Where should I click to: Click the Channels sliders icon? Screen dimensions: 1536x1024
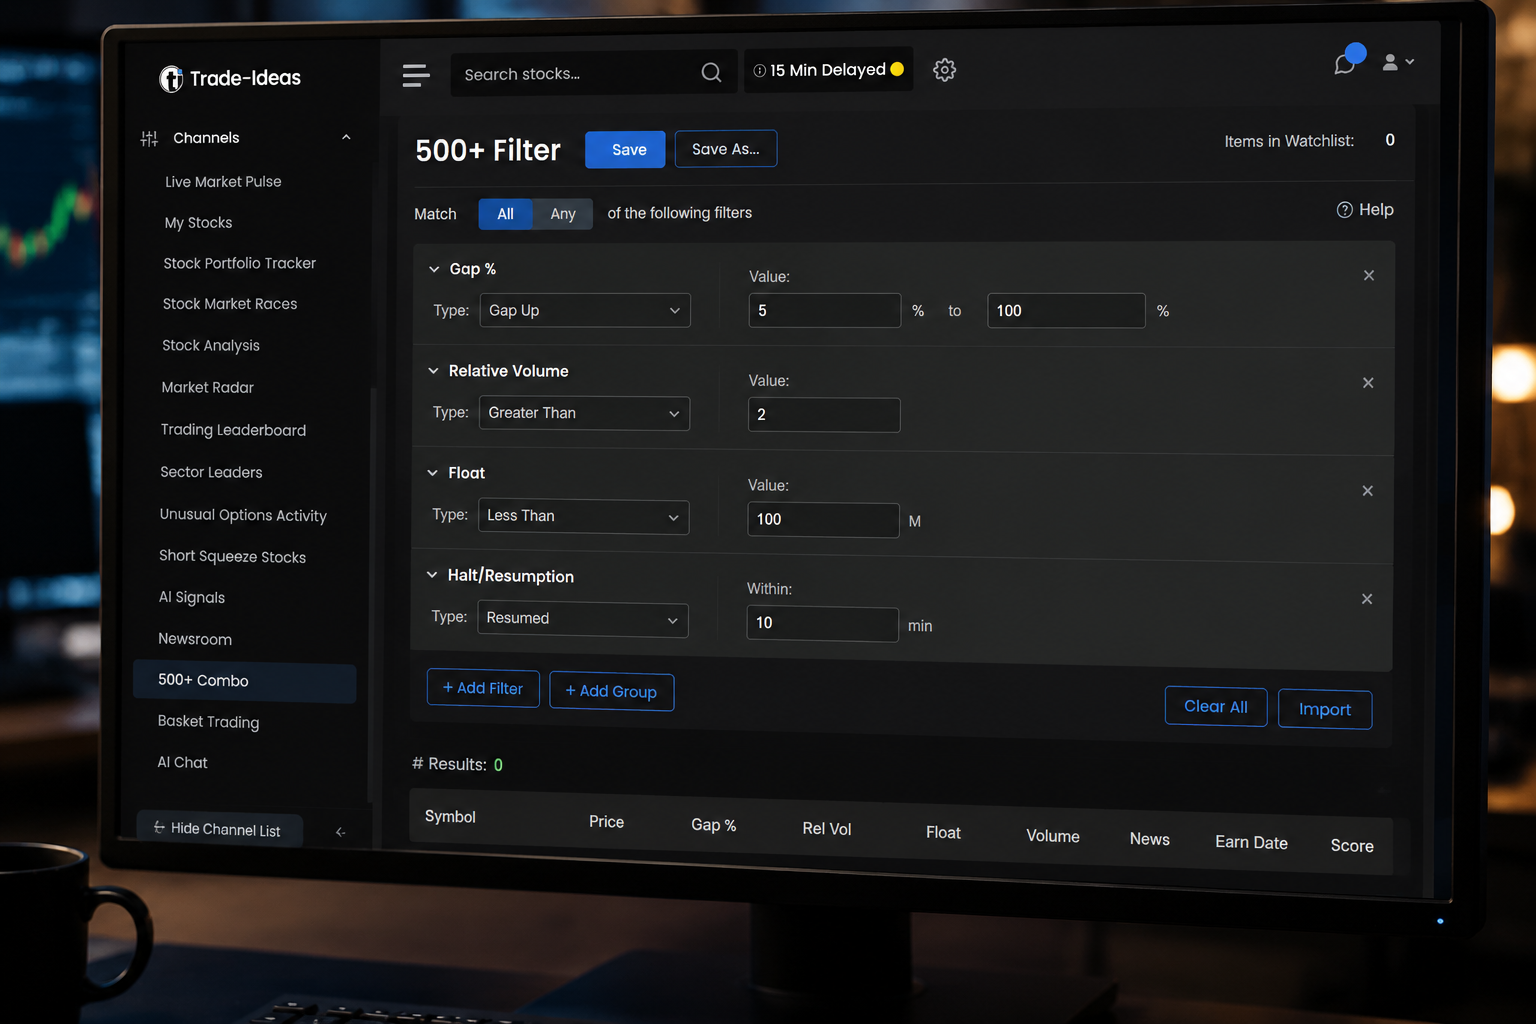(x=149, y=139)
